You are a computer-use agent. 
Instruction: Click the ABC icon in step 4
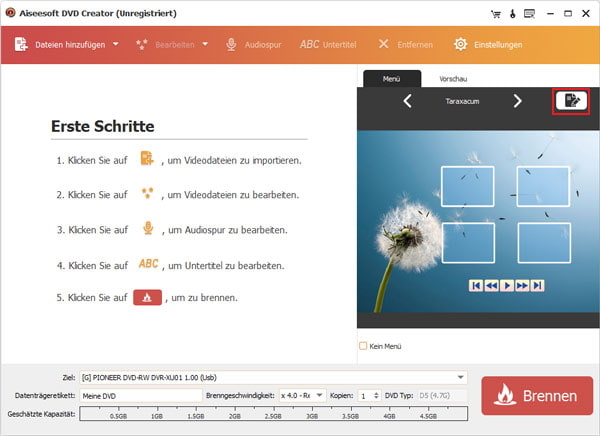coord(148,264)
